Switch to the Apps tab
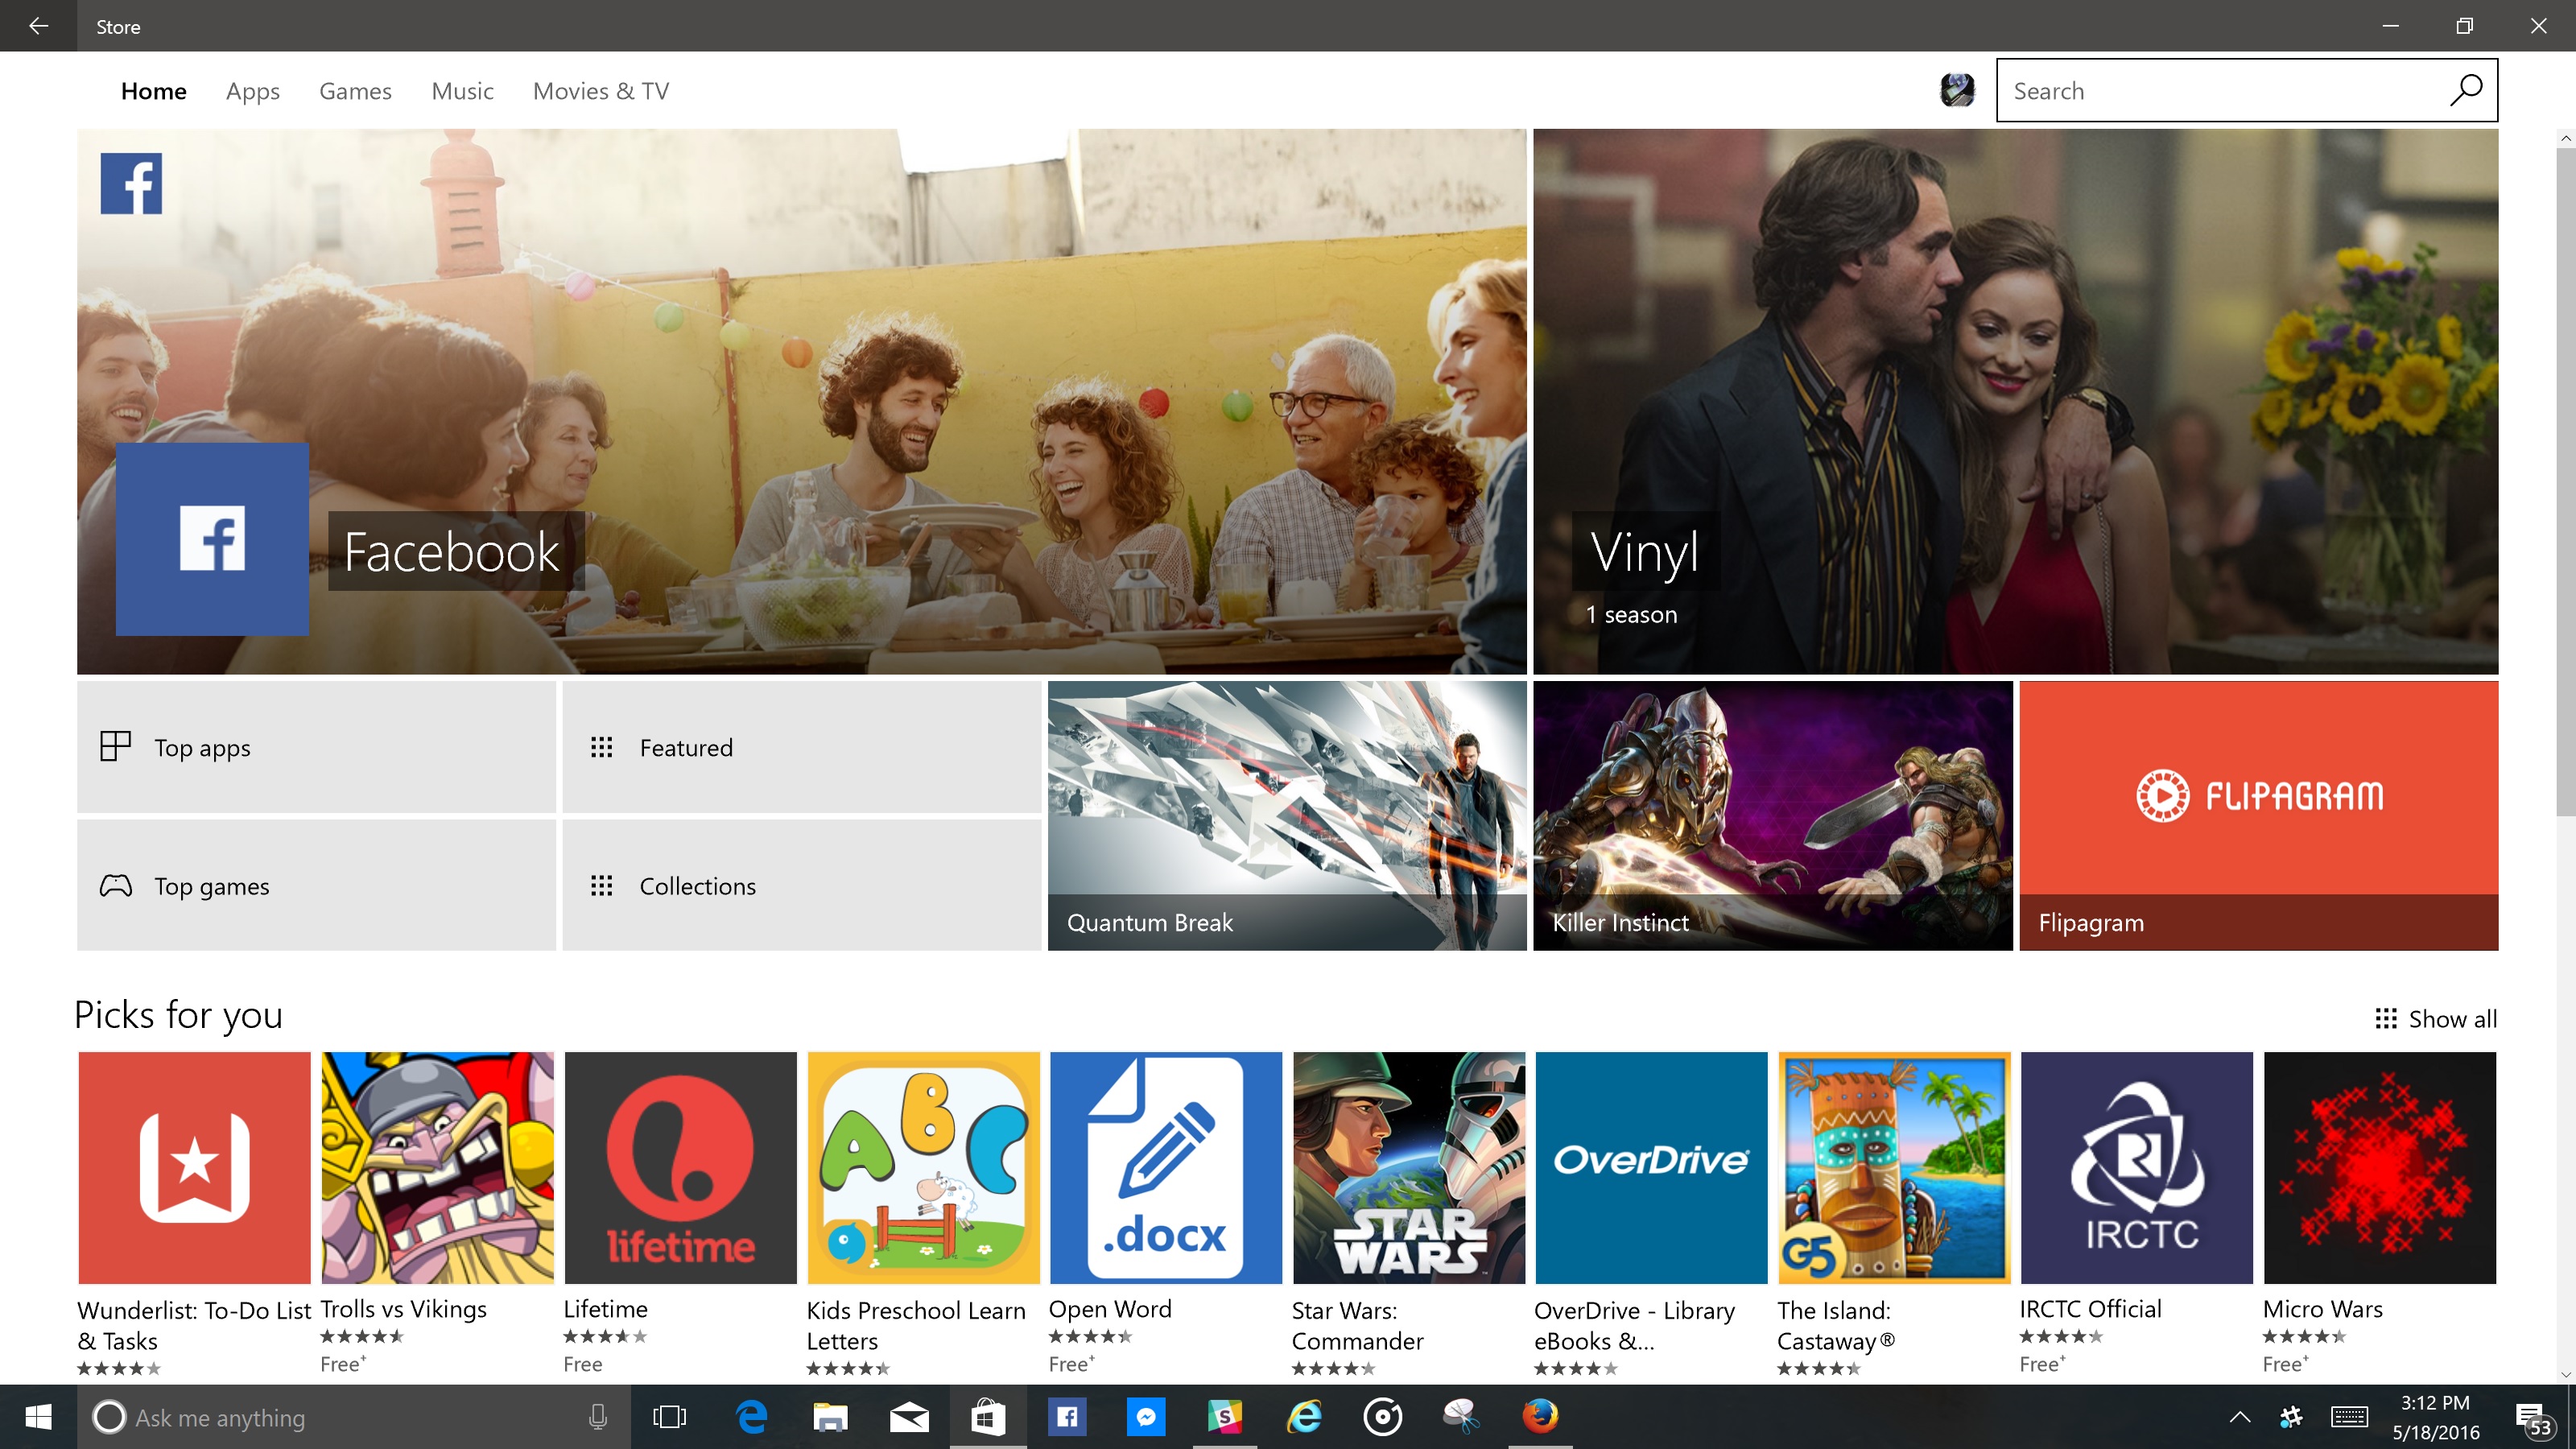 (x=252, y=91)
